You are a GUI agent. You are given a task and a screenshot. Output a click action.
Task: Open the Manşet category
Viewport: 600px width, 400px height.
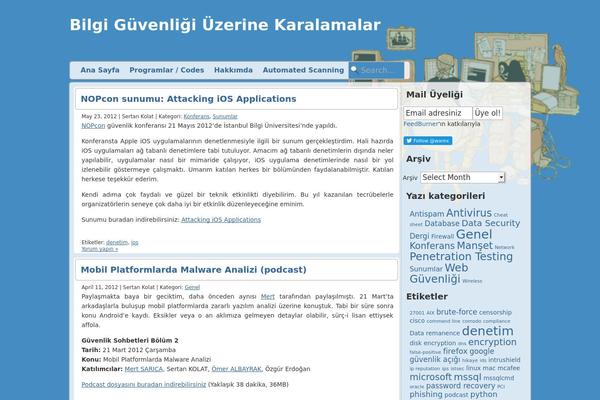(474, 246)
